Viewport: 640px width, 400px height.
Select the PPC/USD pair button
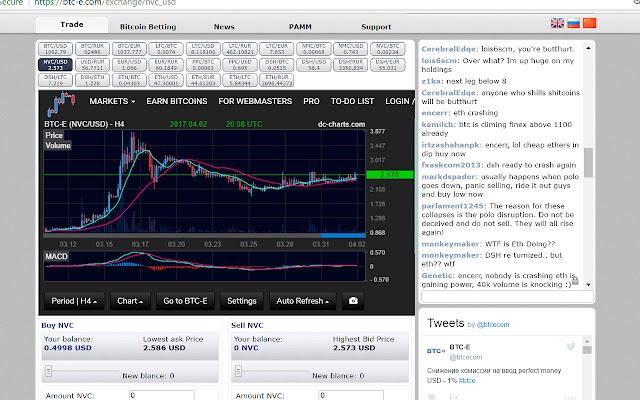pyautogui.click(x=240, y=64)
